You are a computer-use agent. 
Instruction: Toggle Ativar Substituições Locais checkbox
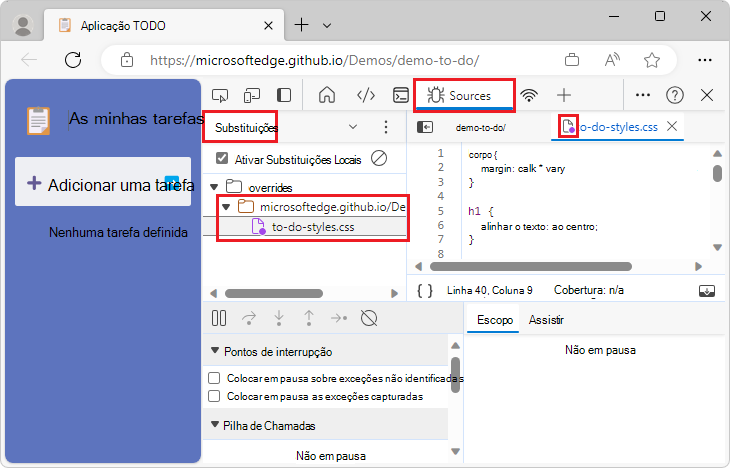click(x=222, y=158)
